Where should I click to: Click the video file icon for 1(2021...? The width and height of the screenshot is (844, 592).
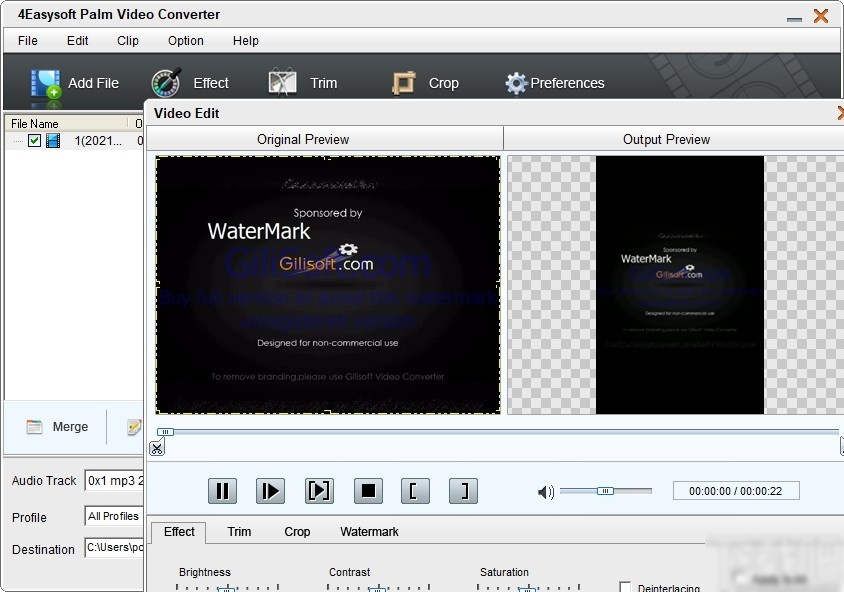click(x=53, y=140)
